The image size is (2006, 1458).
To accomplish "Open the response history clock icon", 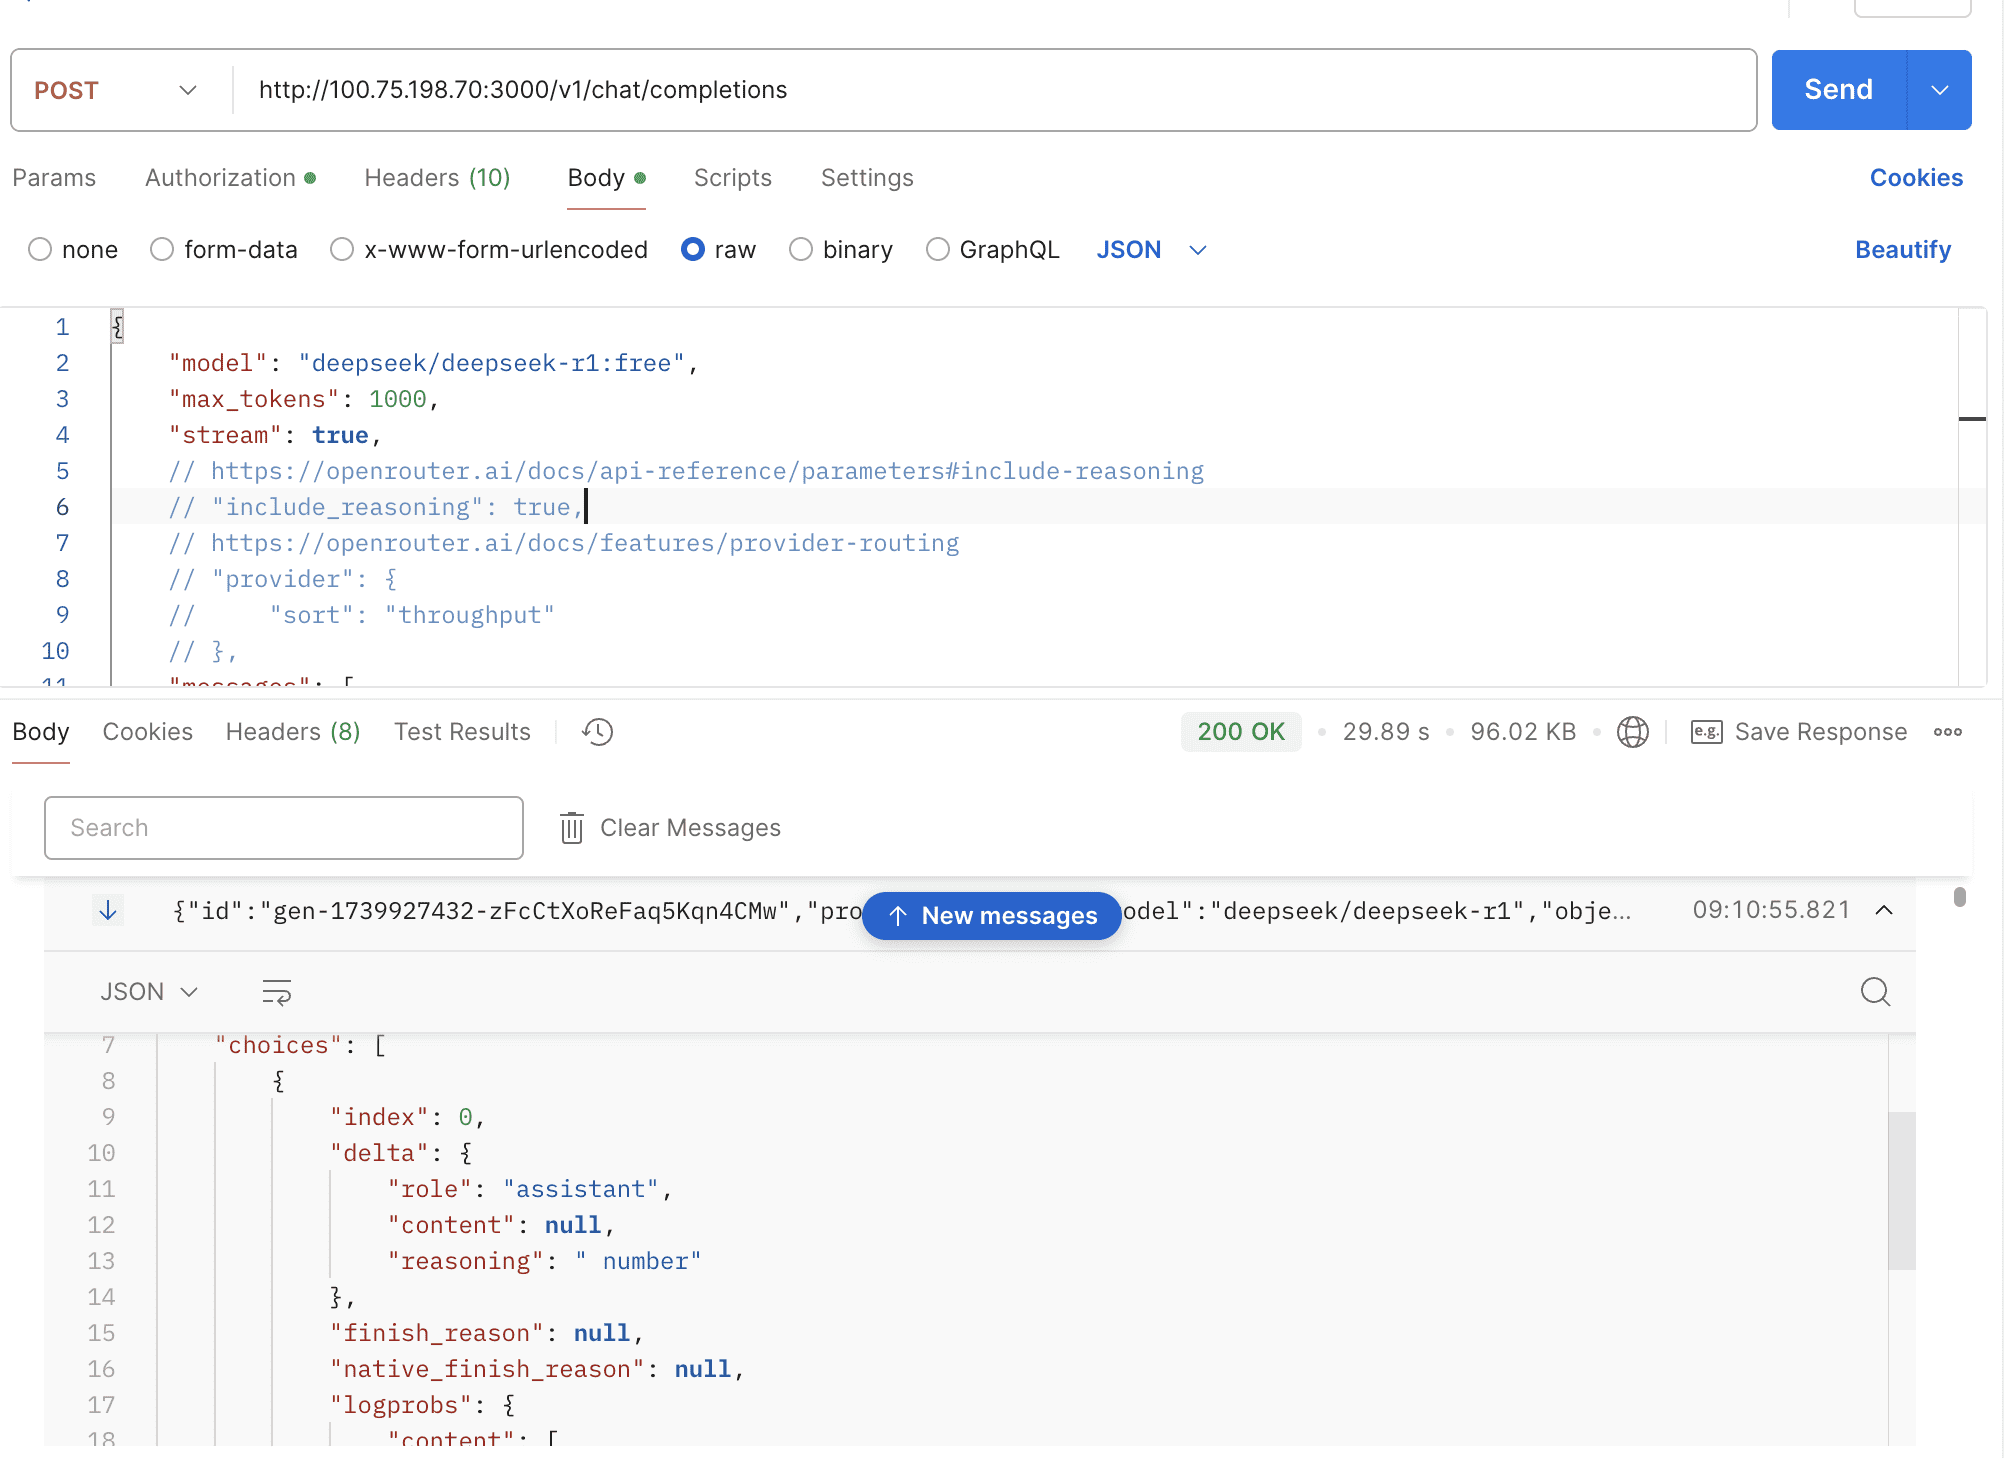I will pyautogui.click(x=597, y=732).
